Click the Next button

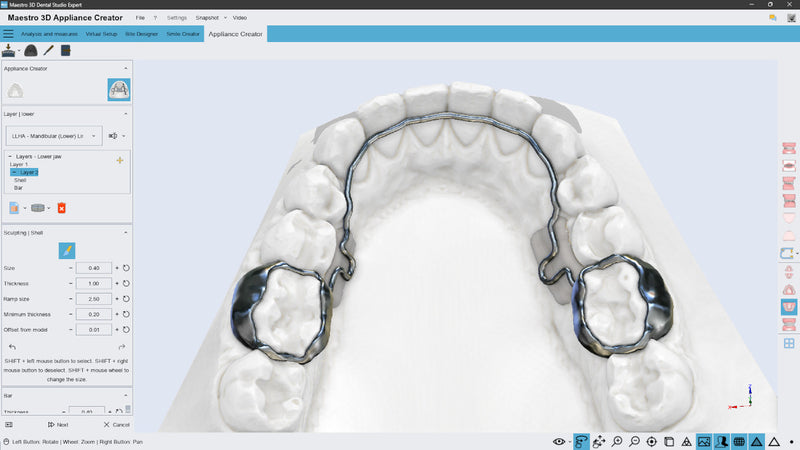pos(57,425)
